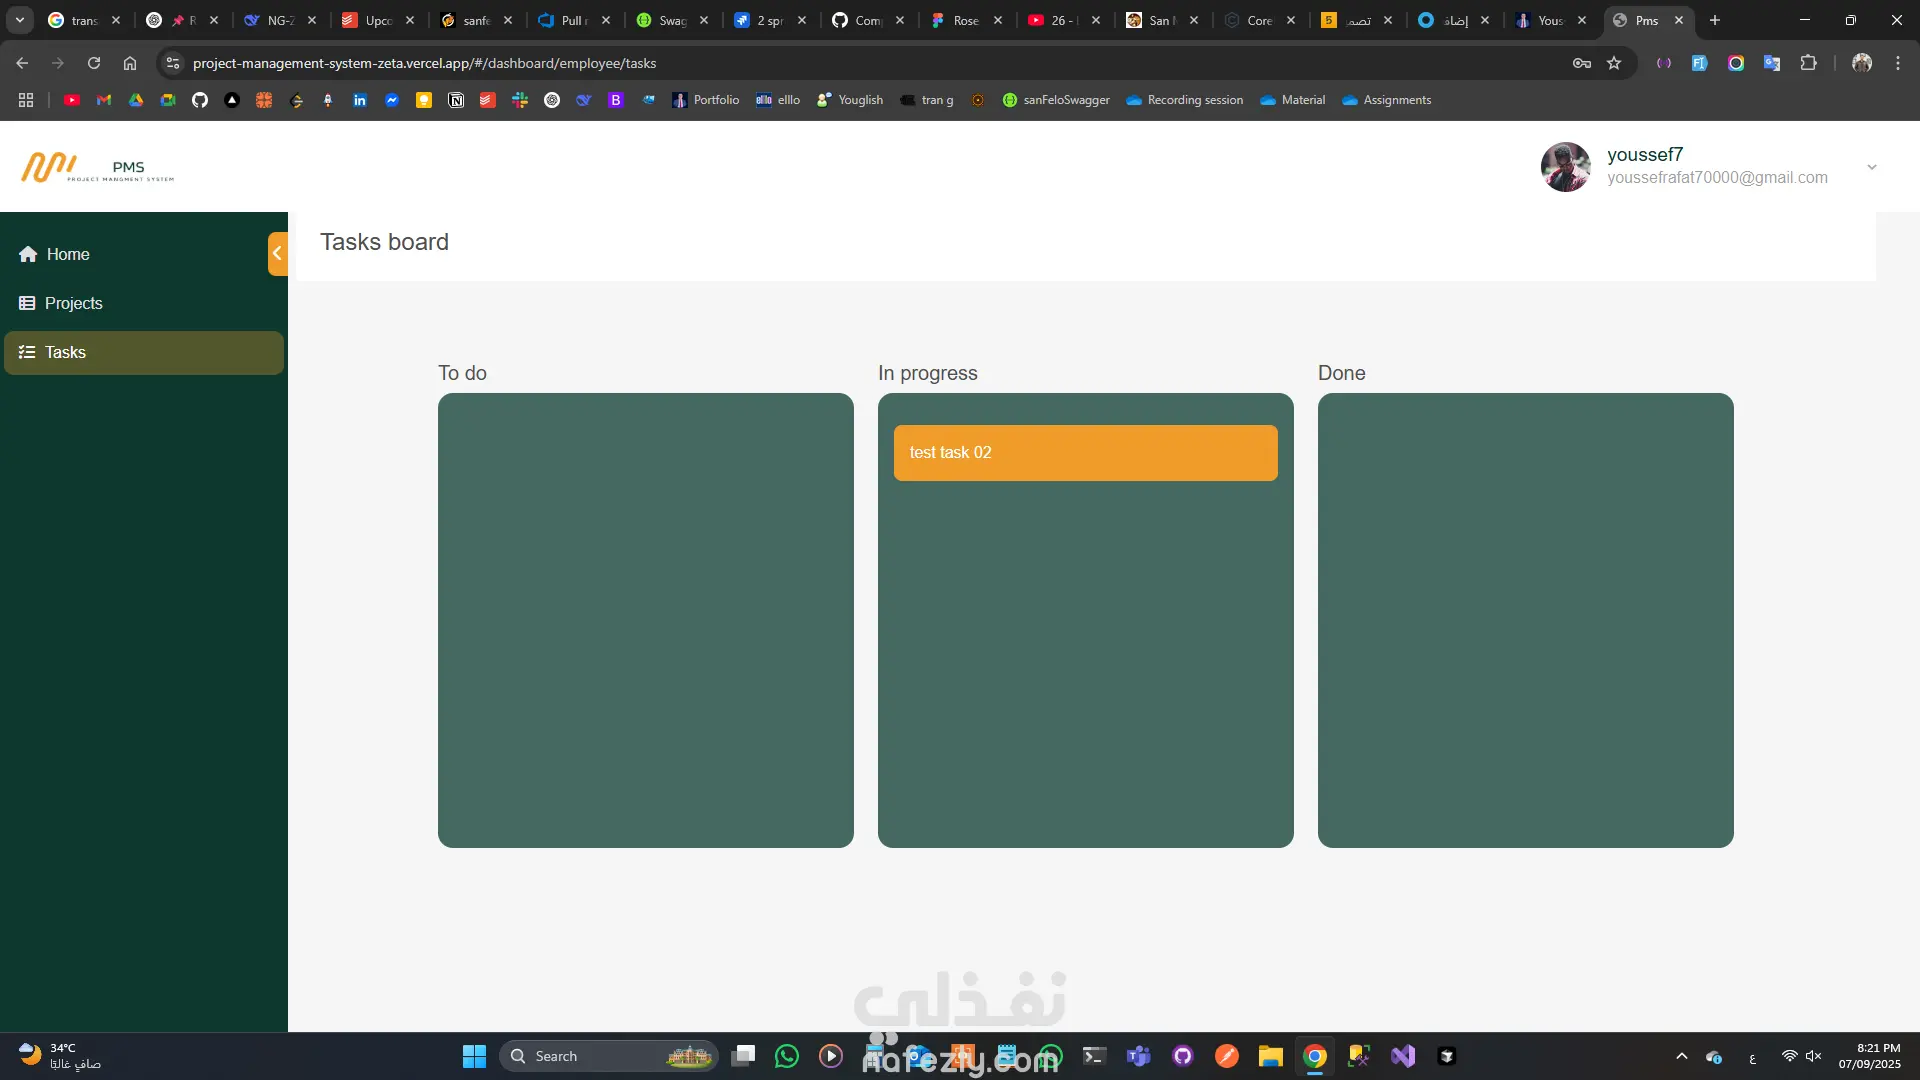Open the browser extensions puzzle icon
Screen dimensions: 1920x1080
pos(1808,63)
